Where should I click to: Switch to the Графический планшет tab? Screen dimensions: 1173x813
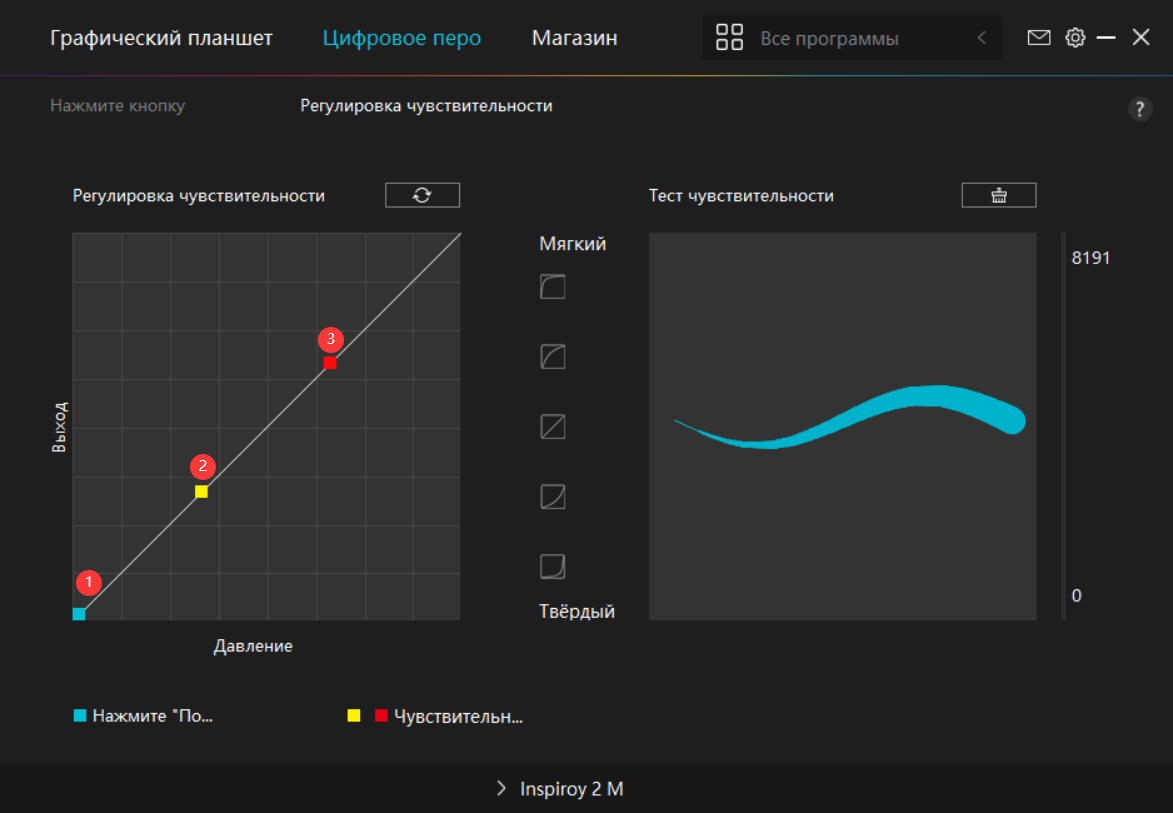161,38
